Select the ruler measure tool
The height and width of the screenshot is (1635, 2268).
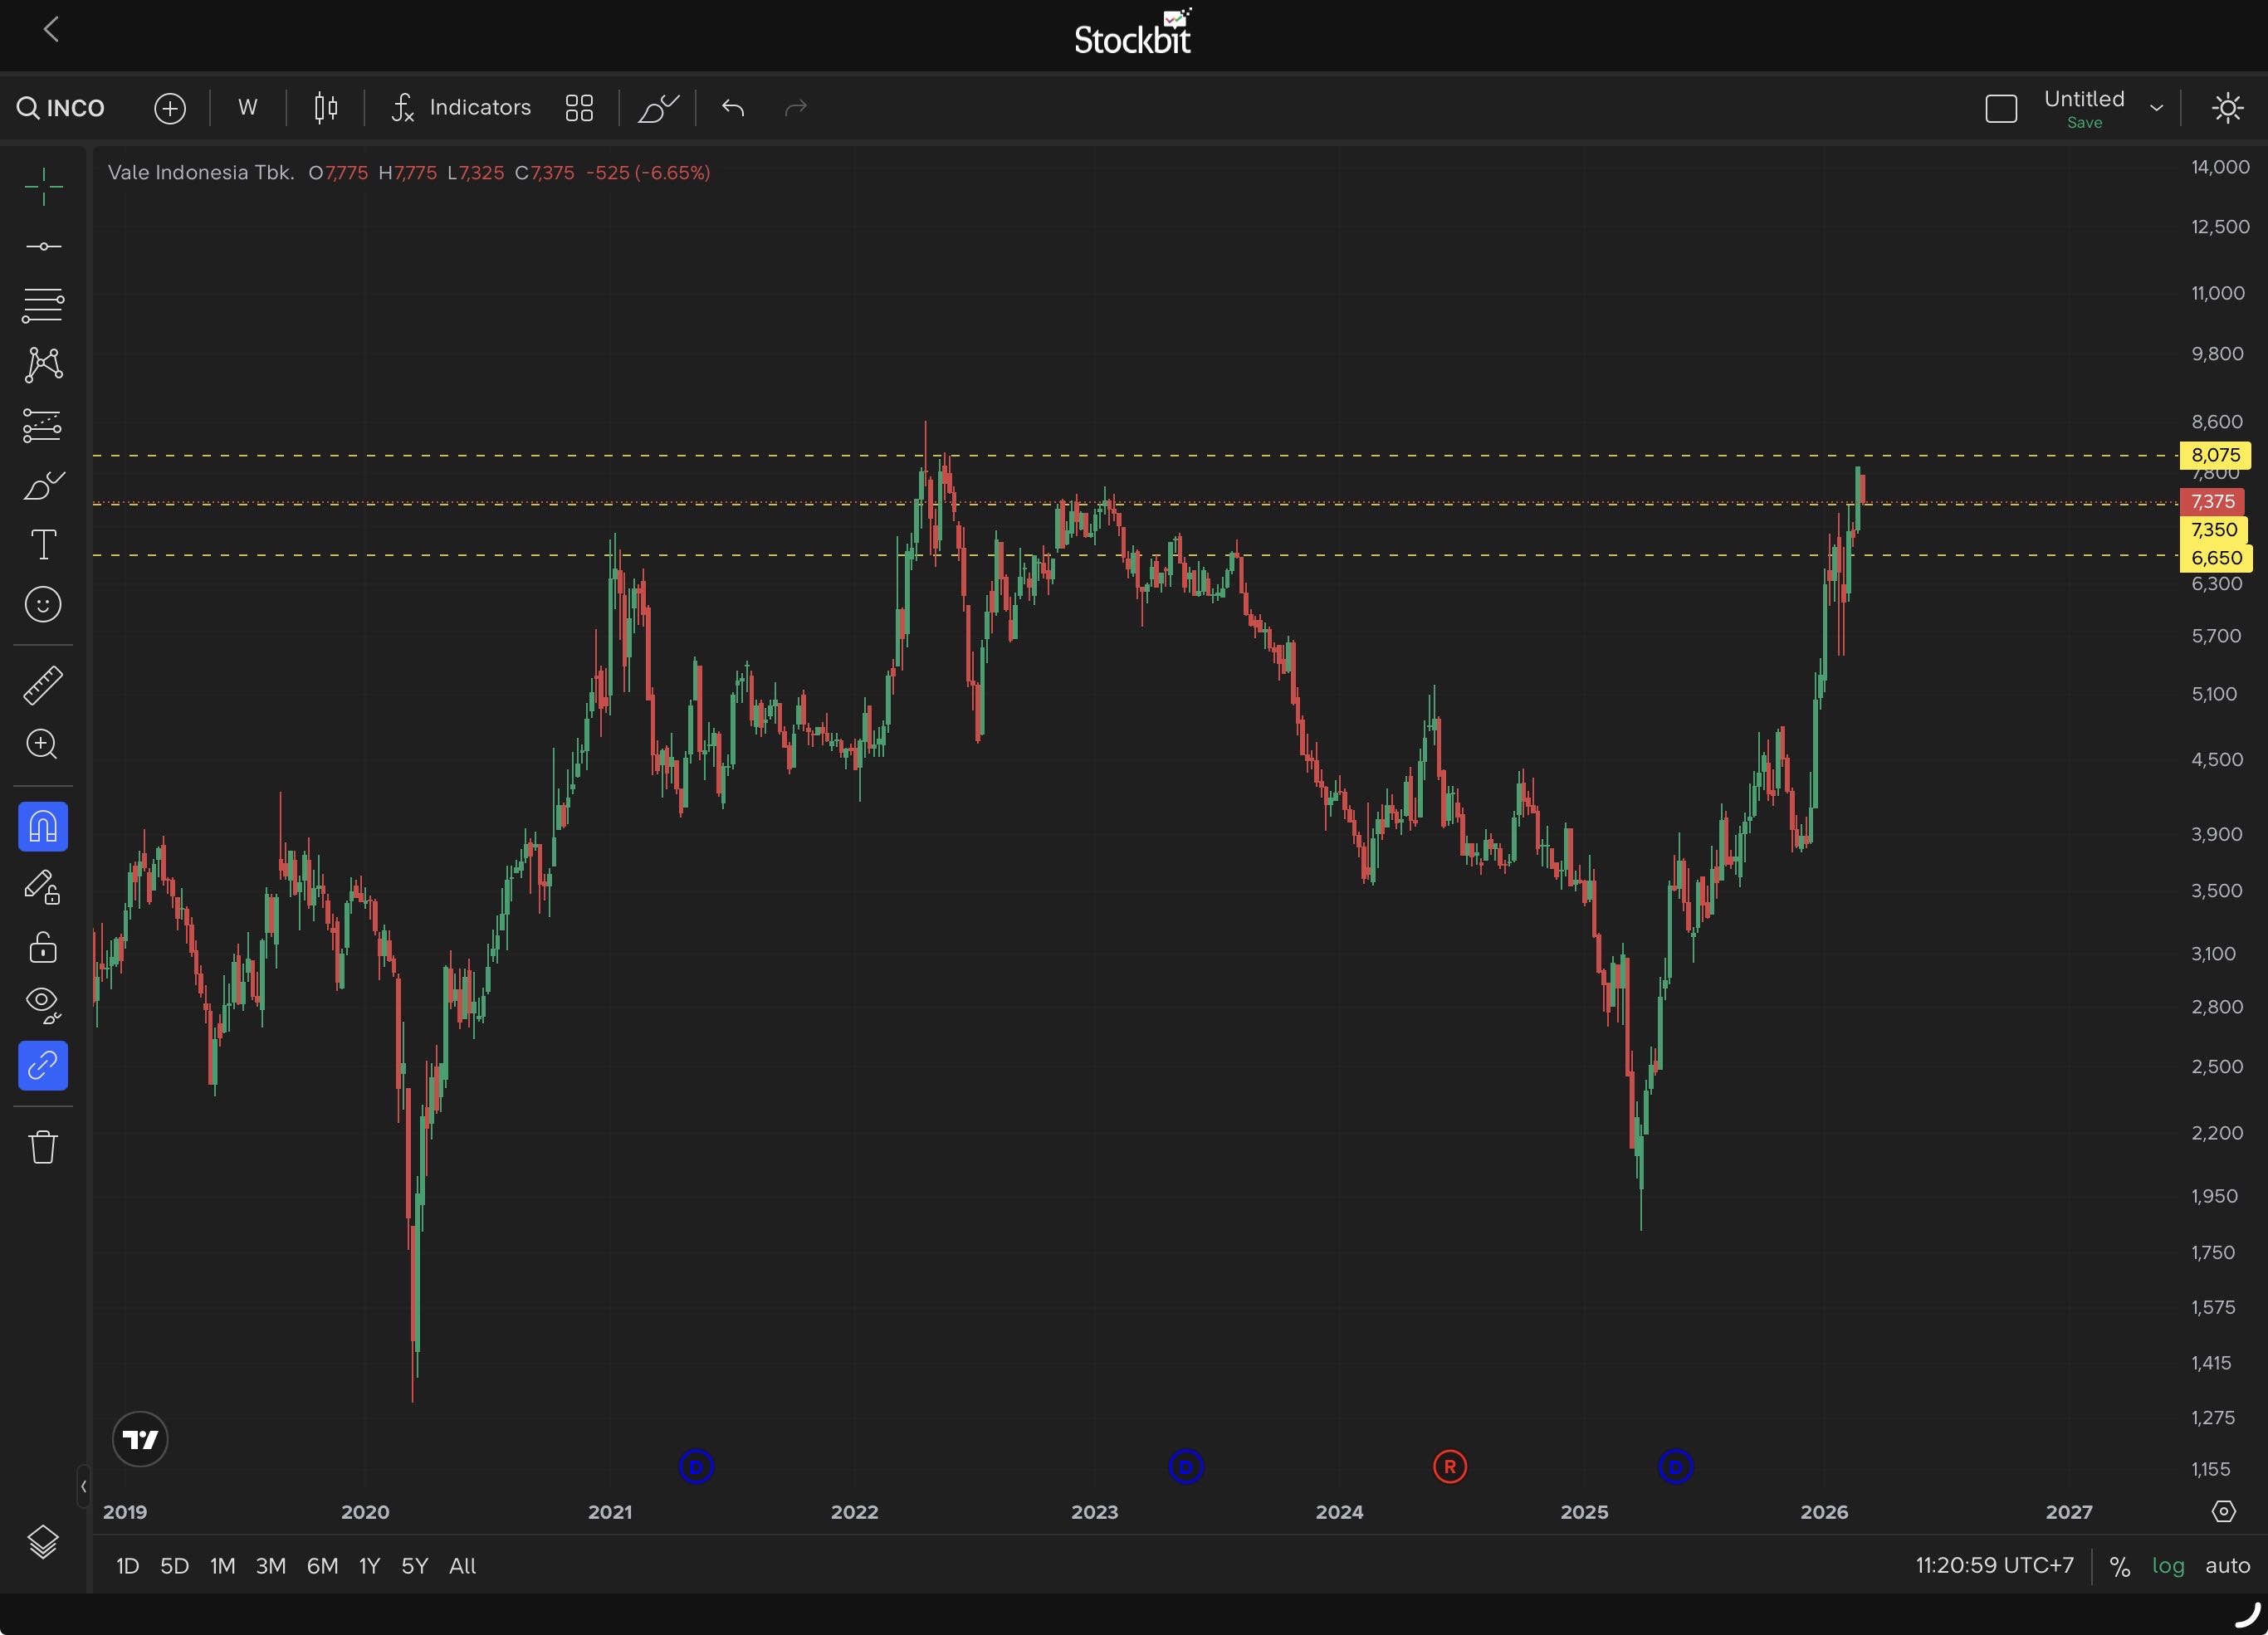43,685
